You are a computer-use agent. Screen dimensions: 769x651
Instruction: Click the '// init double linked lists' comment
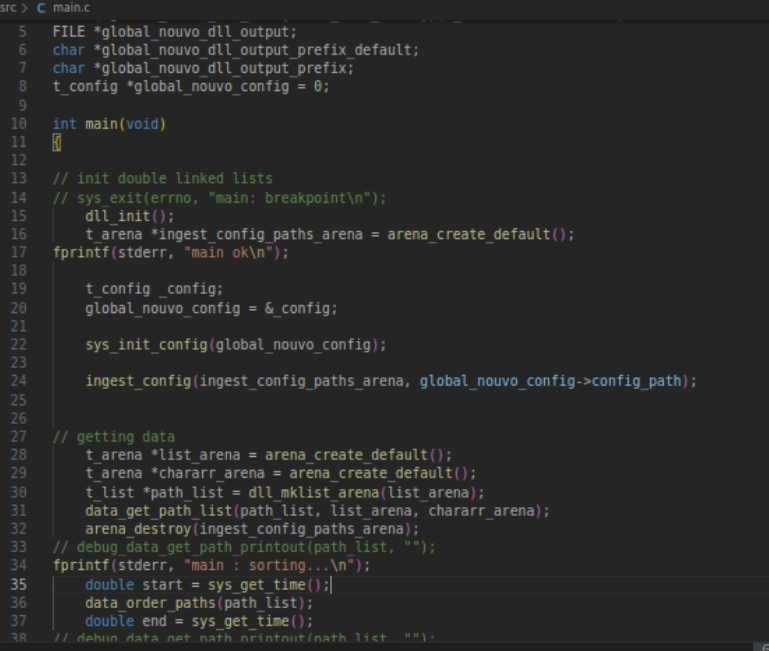(x=162, y=179)
